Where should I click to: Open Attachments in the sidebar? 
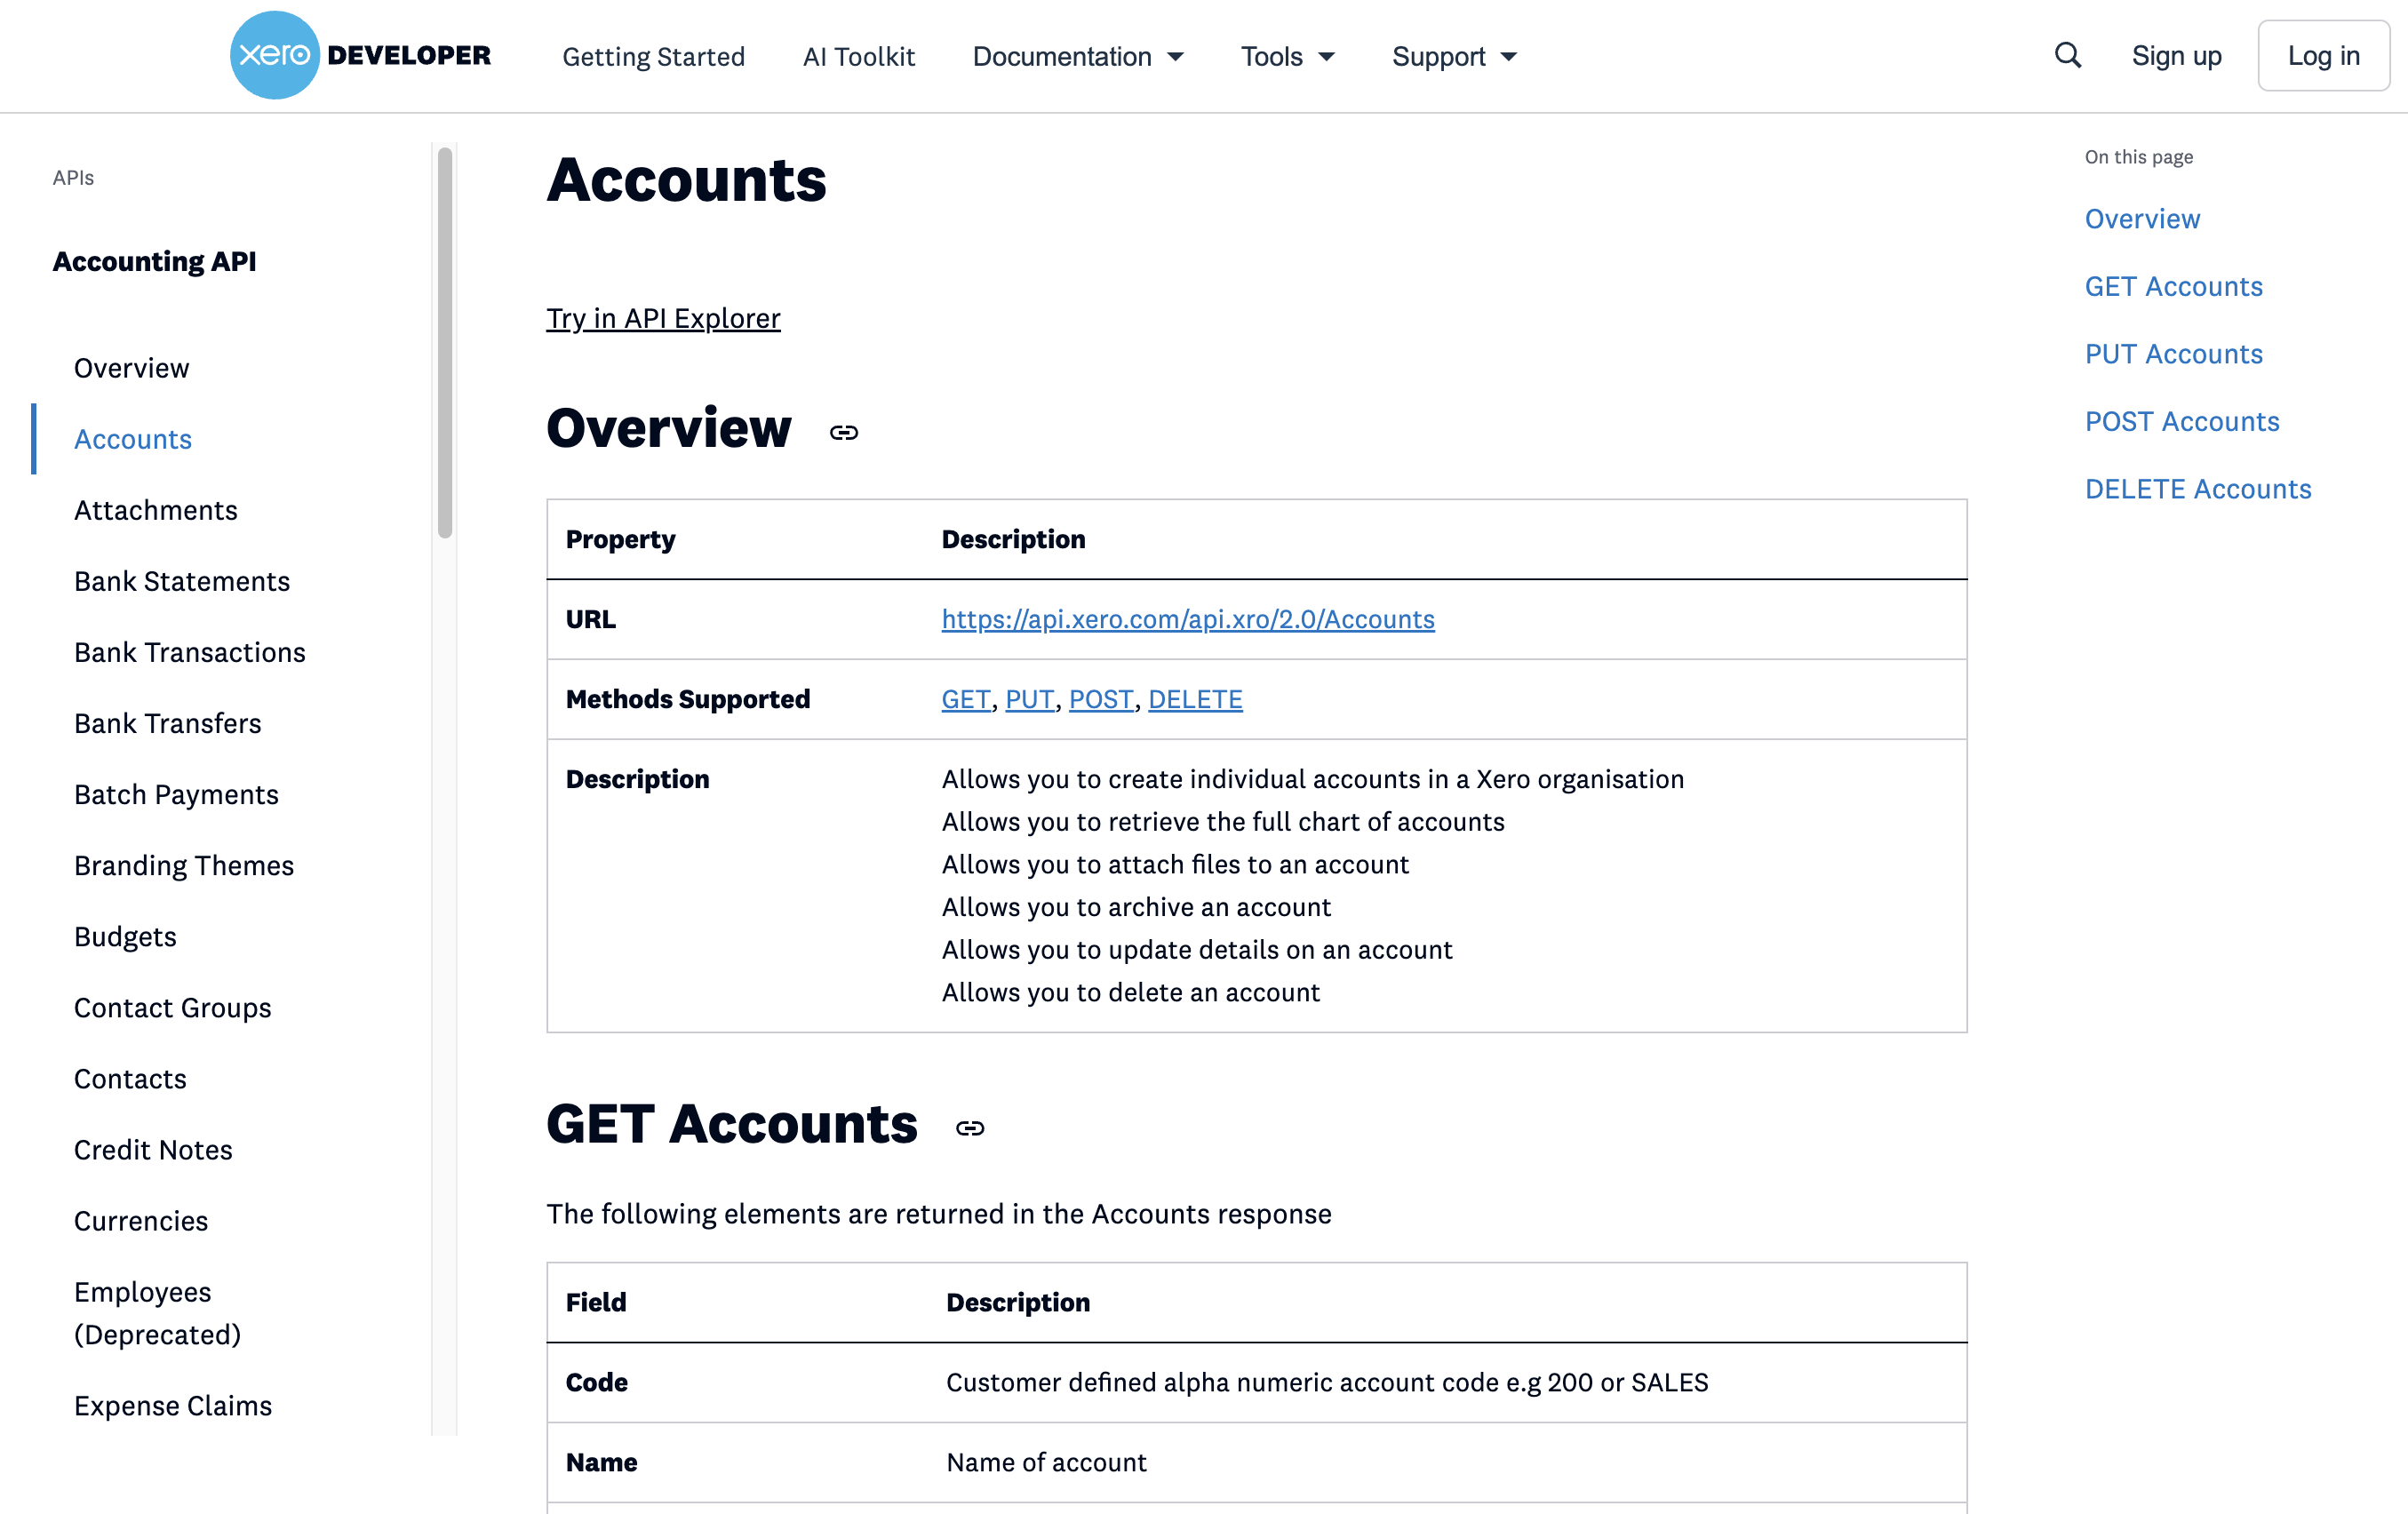tap(156, 510)
